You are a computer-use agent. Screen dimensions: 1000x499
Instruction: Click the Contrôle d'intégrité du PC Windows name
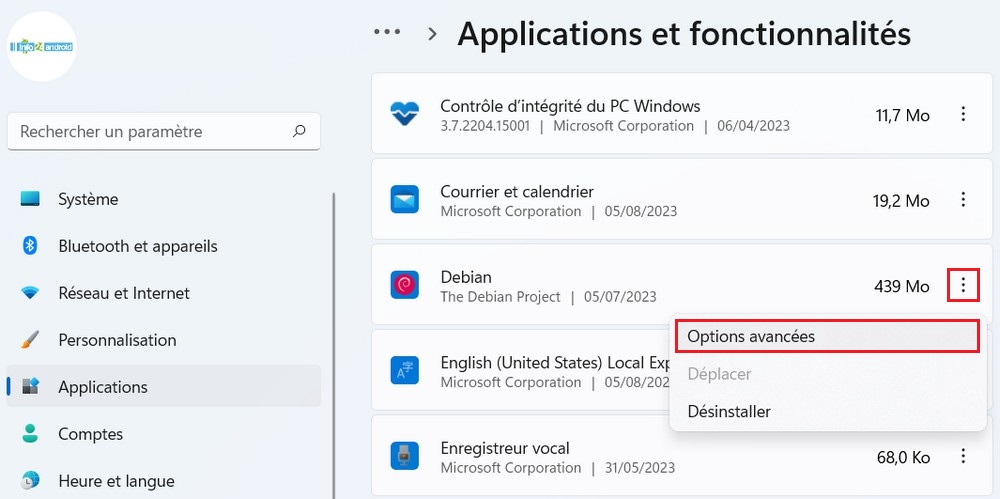(570, 105)
